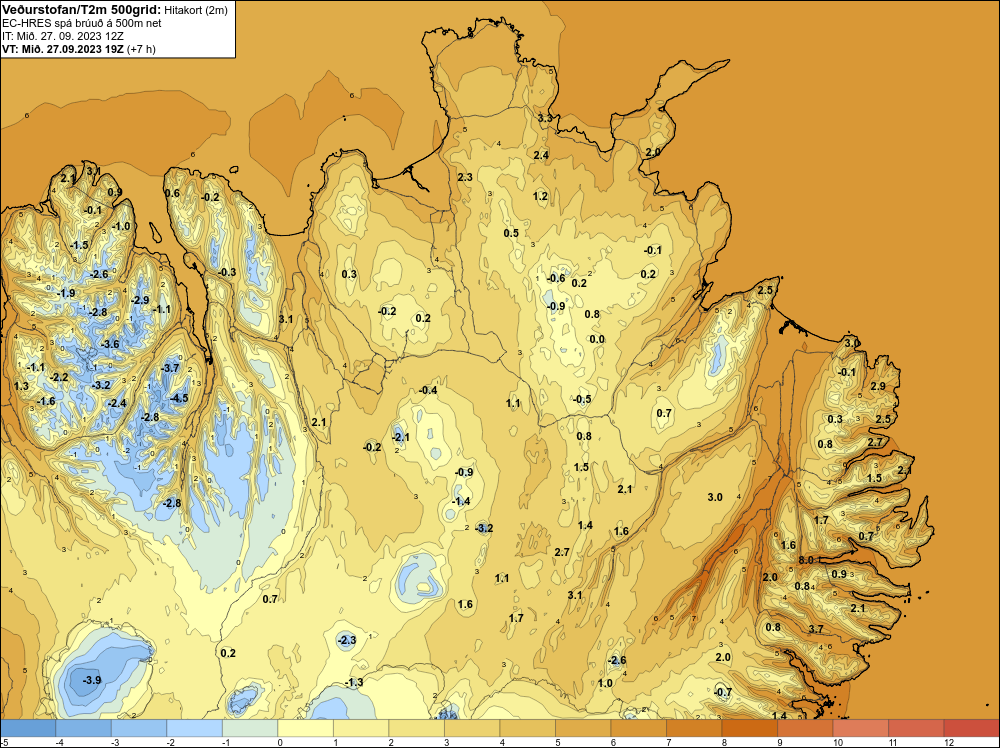The image size is (1000, 748).
Task: Click the -0.3 temperature value
Action: coord(226,272)
